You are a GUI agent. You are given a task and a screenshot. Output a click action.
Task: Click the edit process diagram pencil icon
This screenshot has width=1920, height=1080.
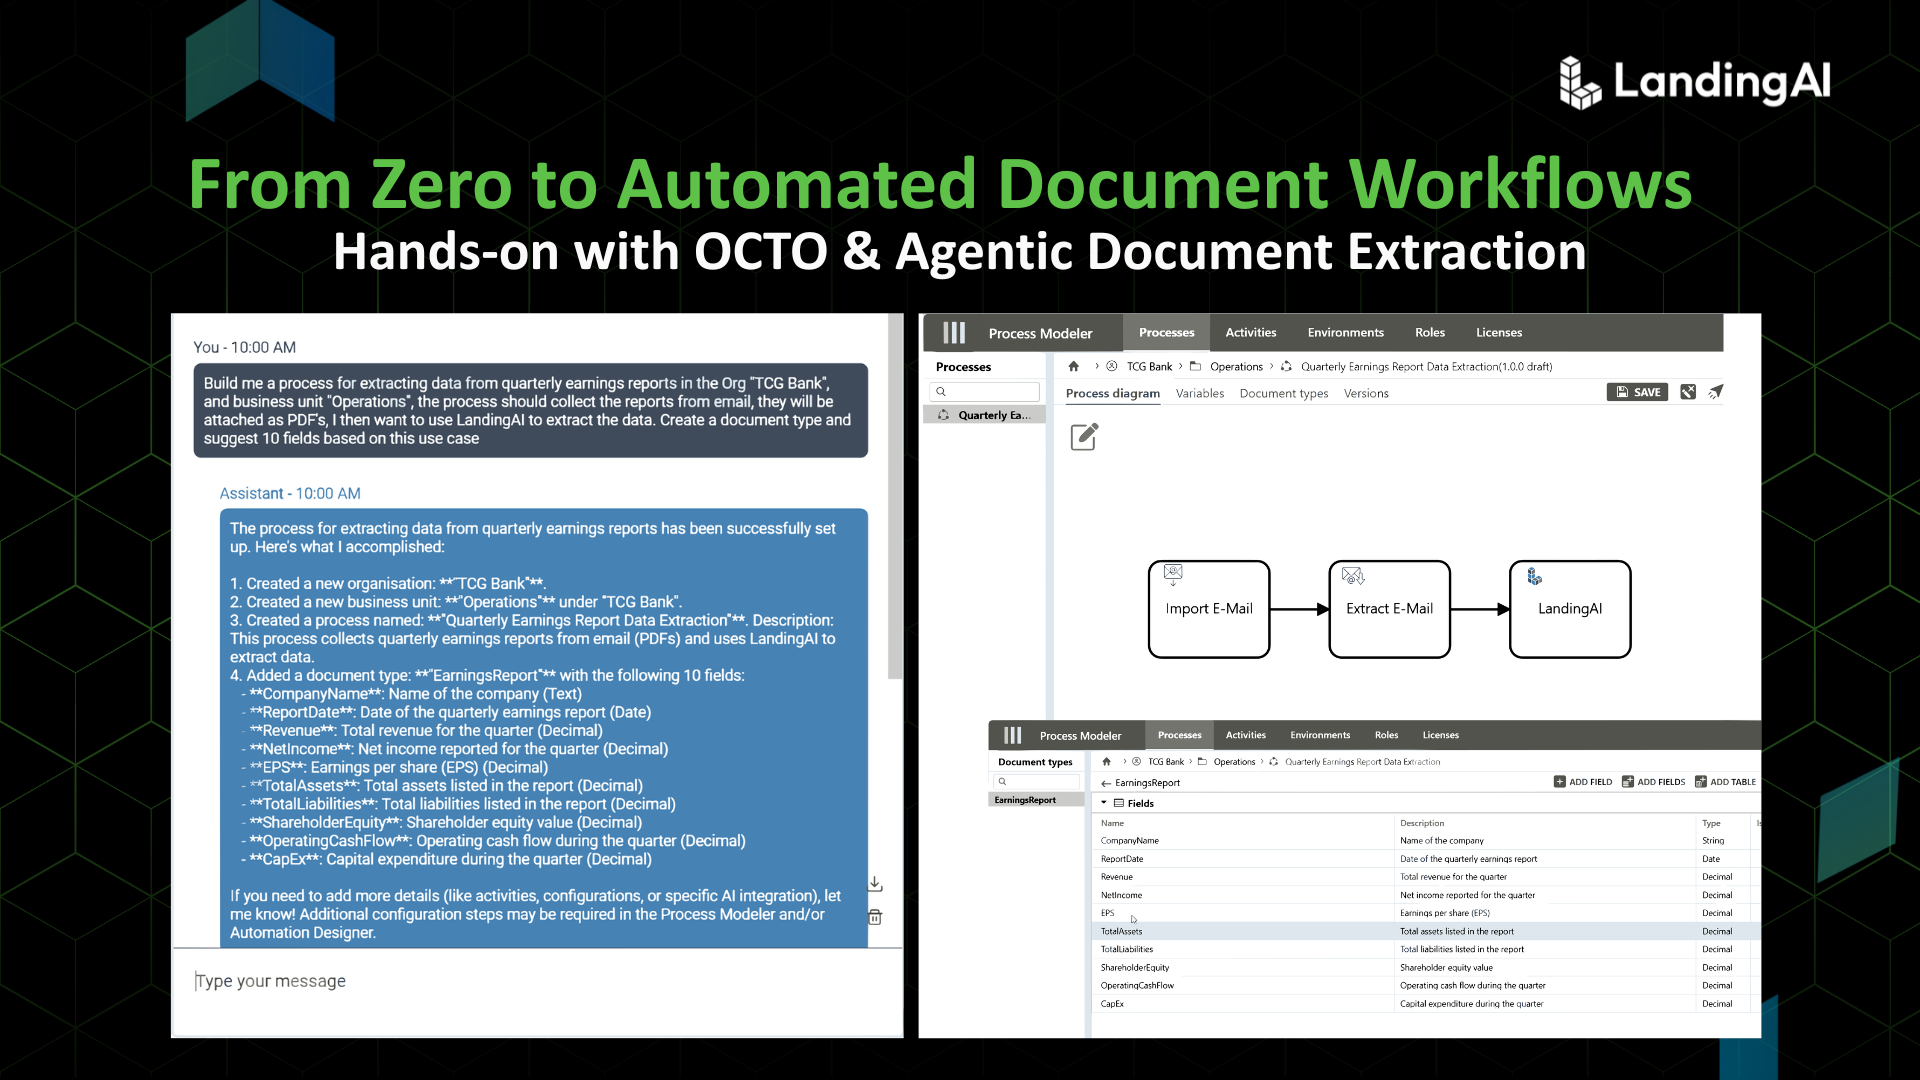click(1084, 437)
